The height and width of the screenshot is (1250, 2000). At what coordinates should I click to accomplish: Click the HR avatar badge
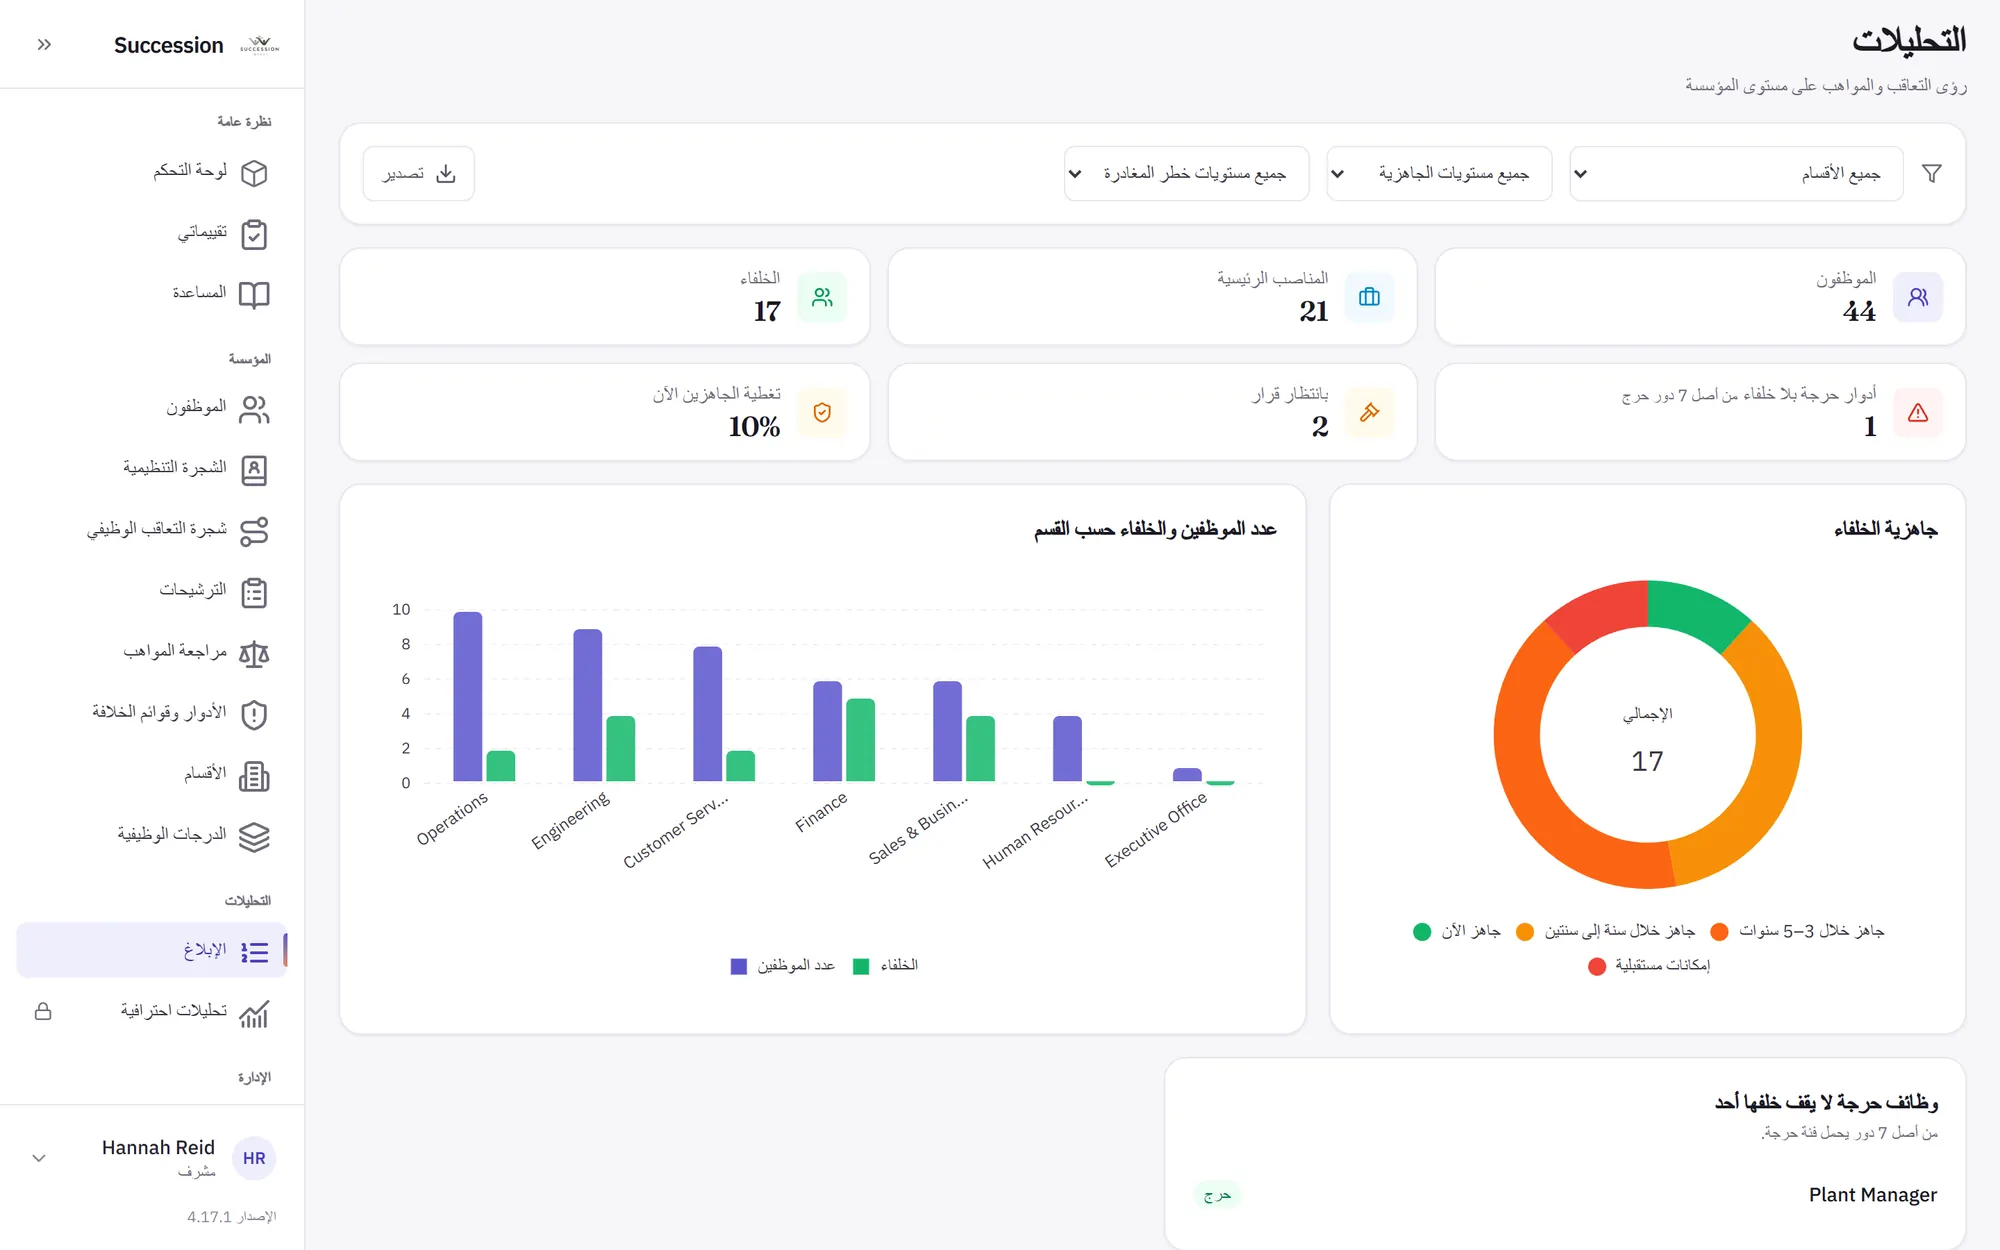point(254,1158)
